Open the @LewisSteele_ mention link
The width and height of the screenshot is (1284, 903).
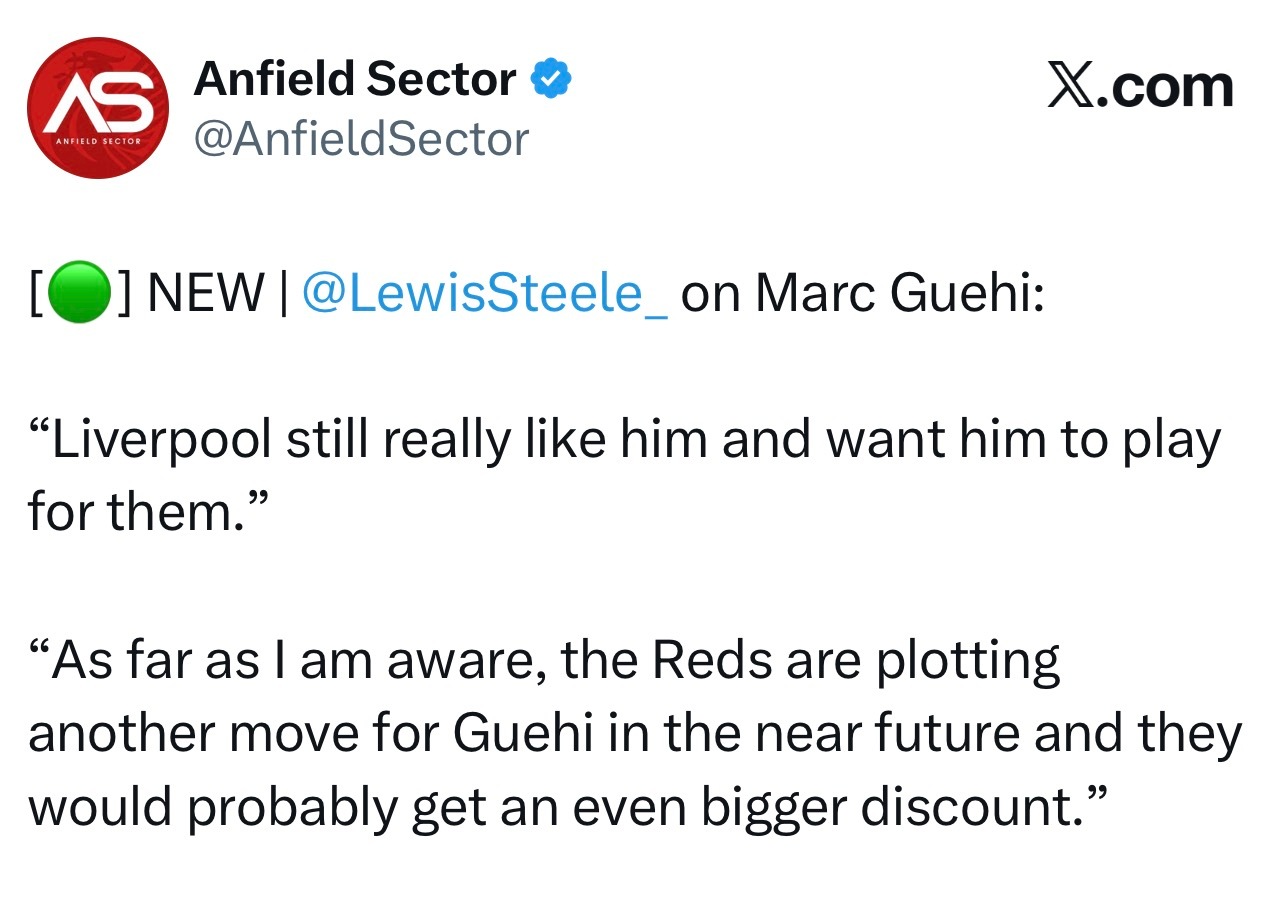click(x=484, y=293)
